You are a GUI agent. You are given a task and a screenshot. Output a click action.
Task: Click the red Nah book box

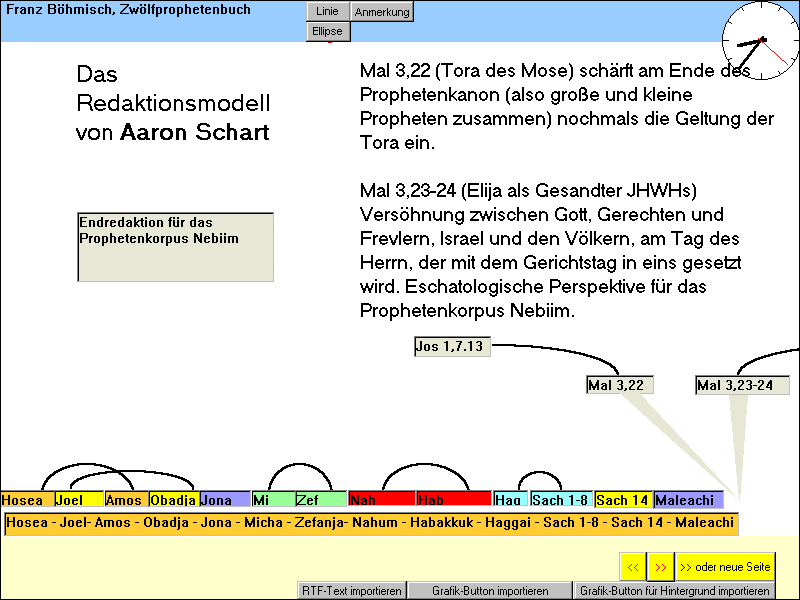coord(382,499)
